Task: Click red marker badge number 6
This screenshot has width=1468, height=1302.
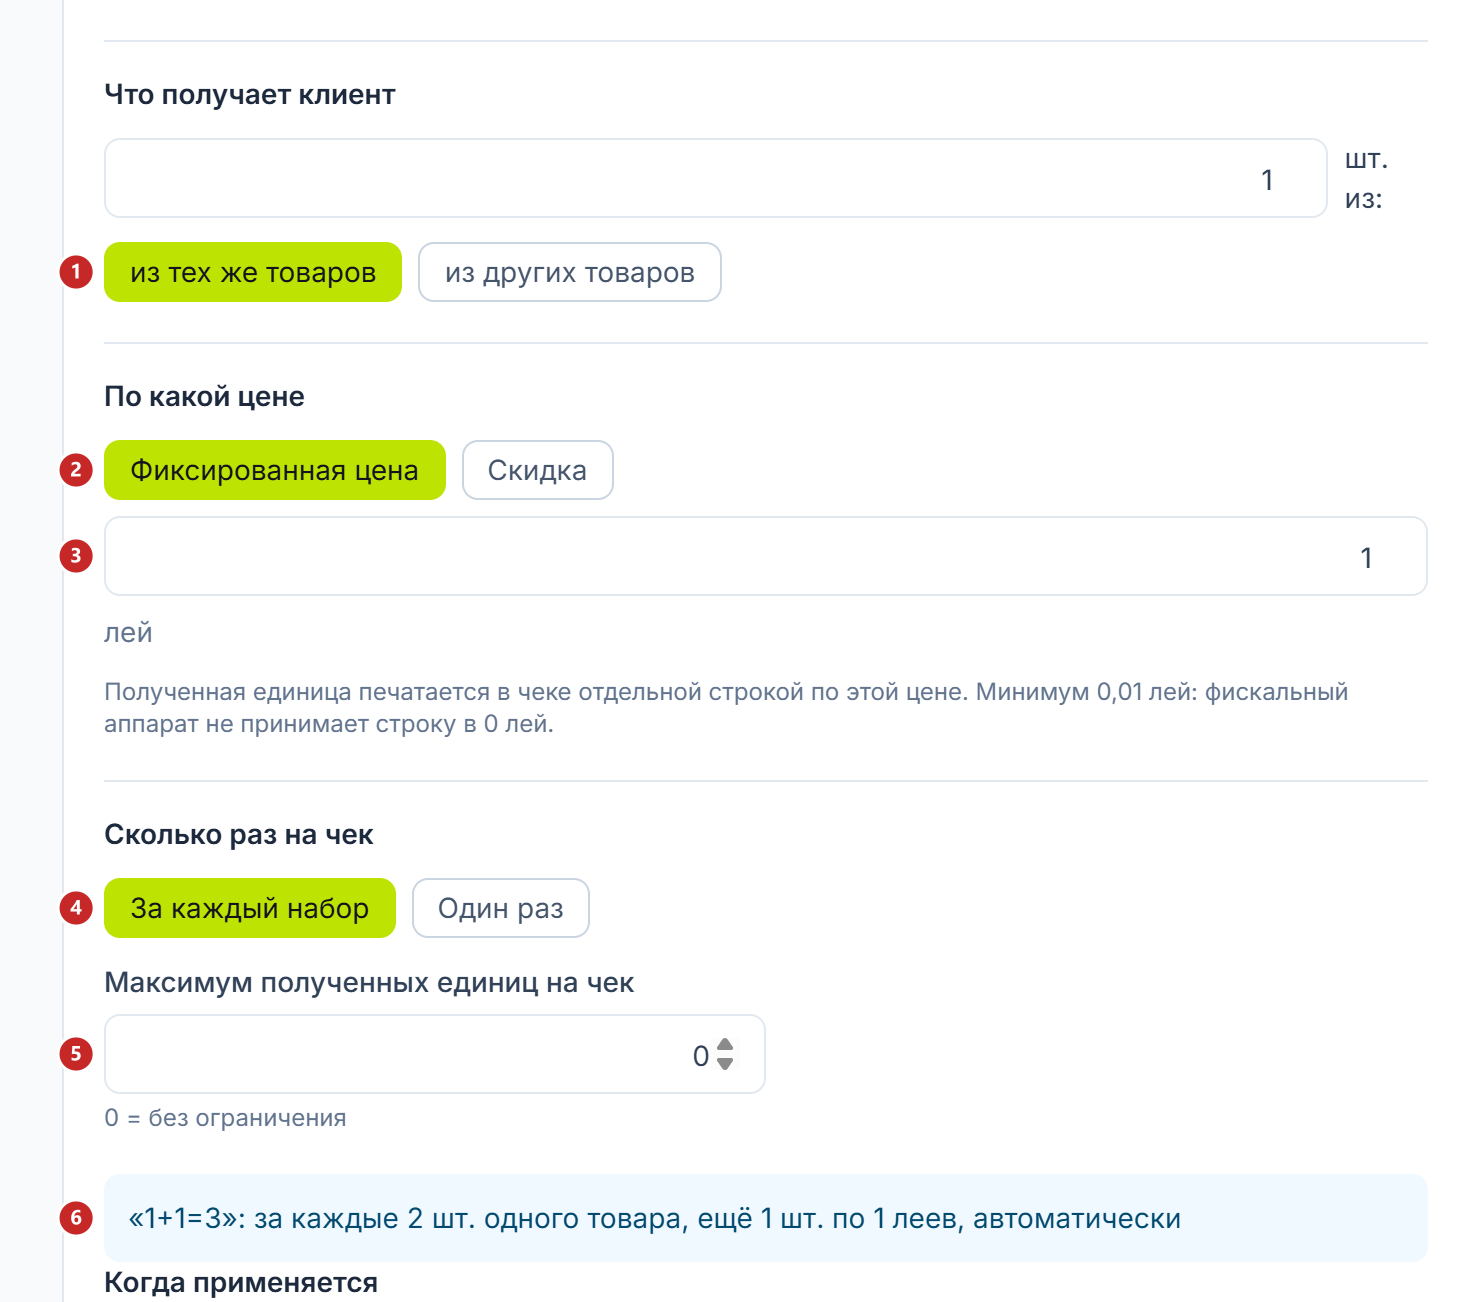Action: (76, 1218)
